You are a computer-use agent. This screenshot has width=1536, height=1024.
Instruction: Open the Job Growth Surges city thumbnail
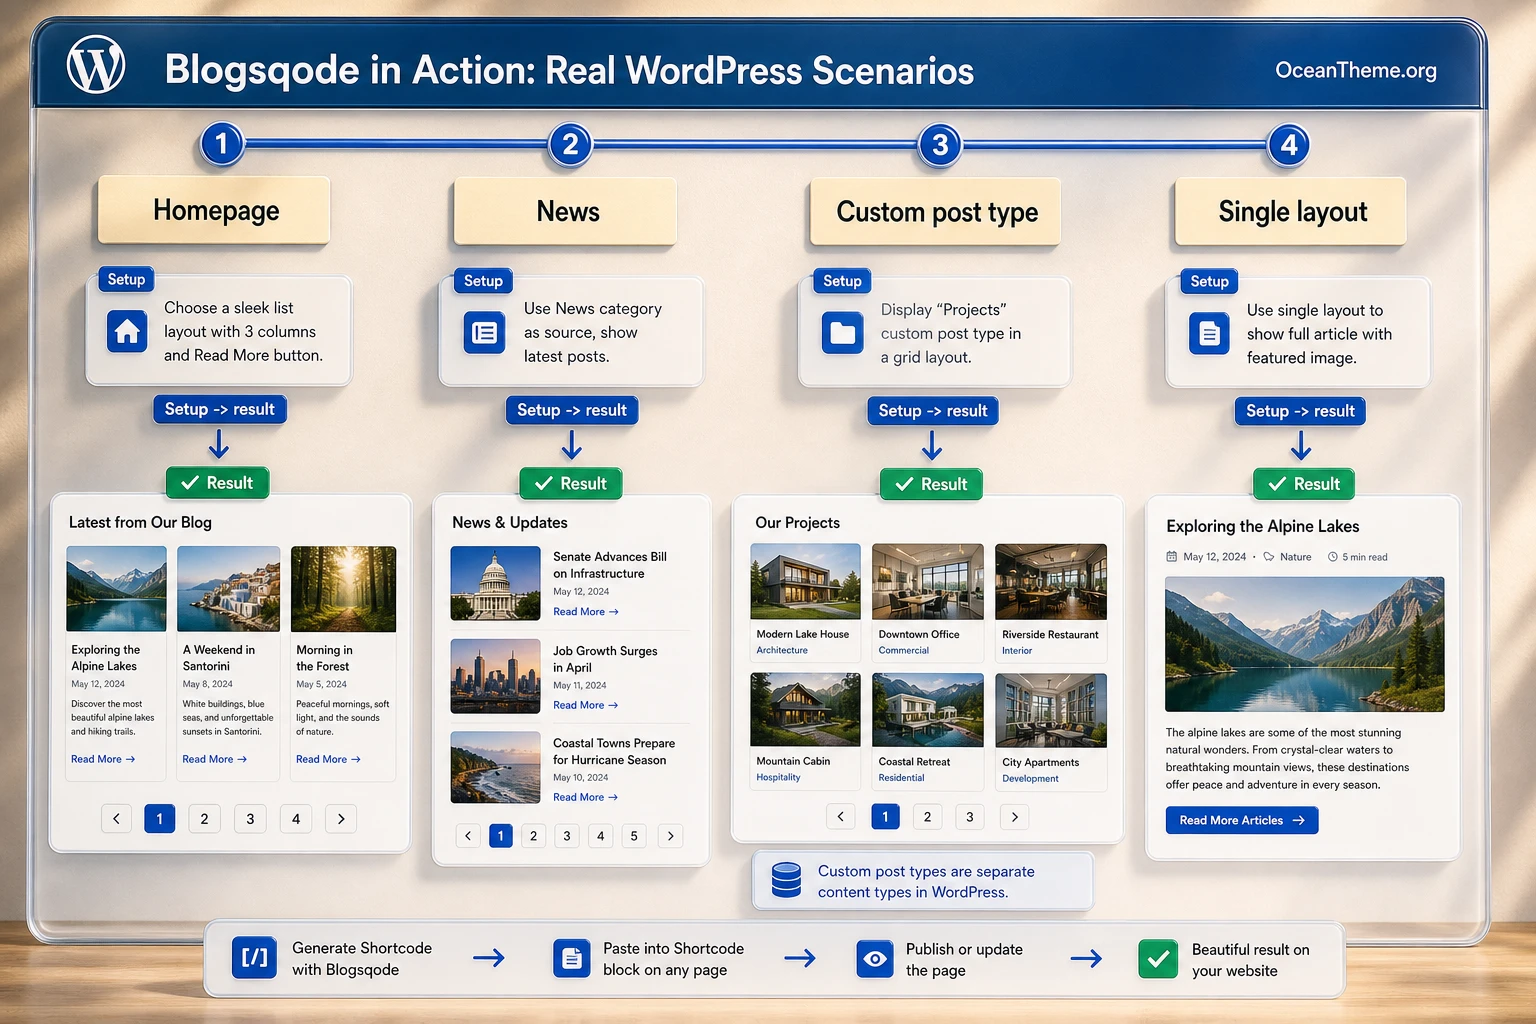tap(495, 676)
